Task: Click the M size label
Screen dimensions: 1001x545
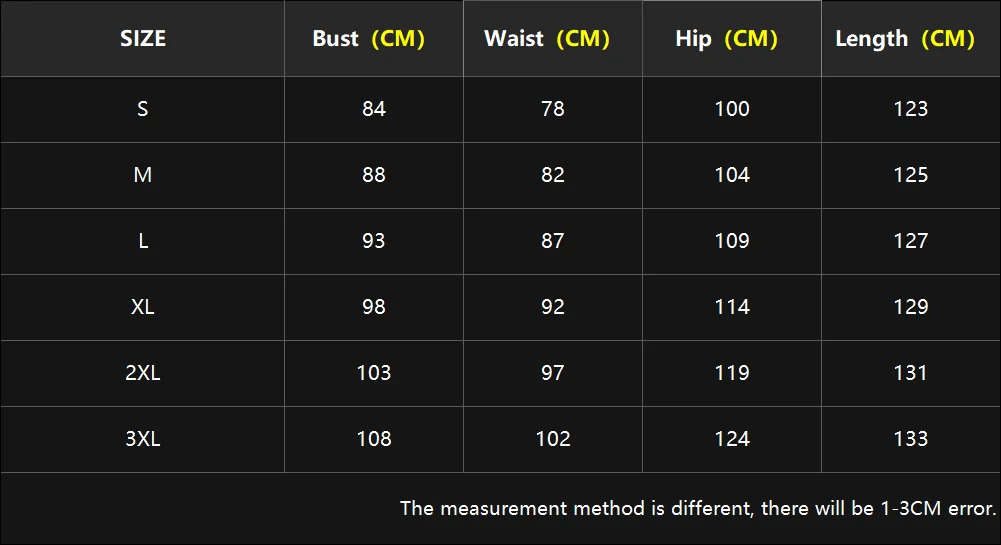Action: pyautogui.click(x=143, y=175)
